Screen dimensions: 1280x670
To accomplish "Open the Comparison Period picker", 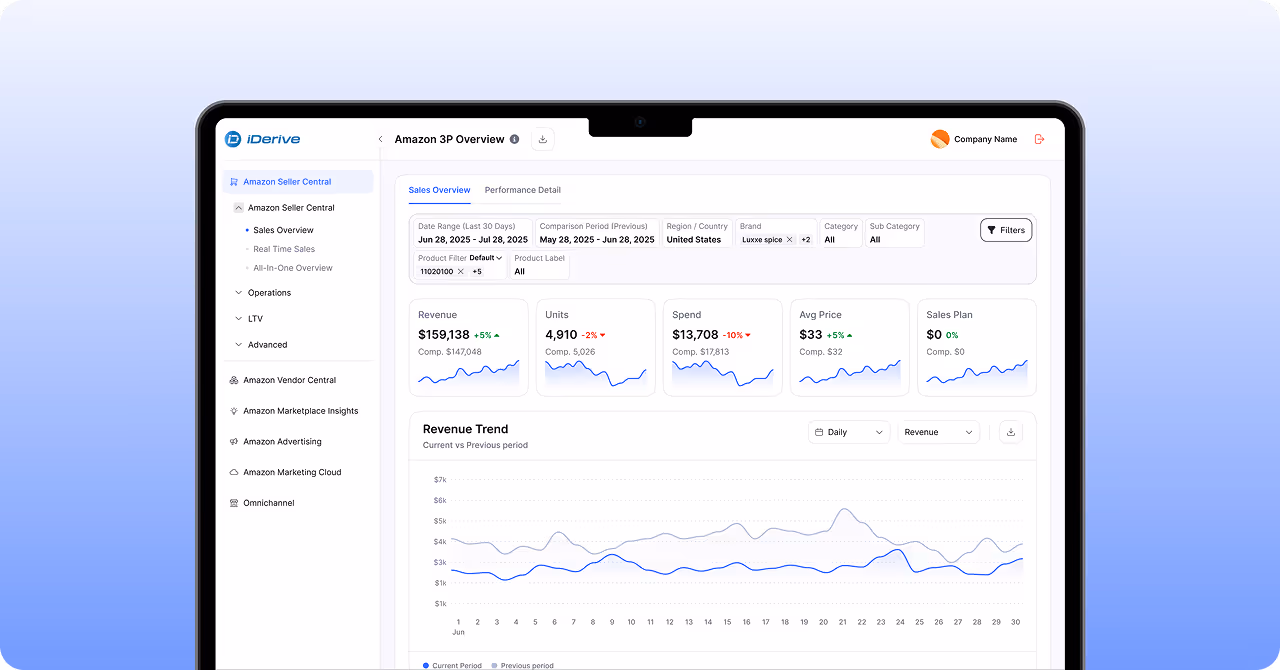I will 597,233.
